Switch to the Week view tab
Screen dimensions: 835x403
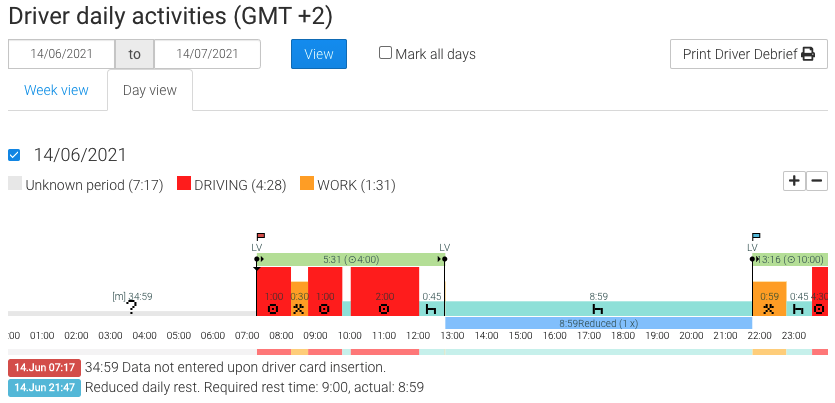[x=56, y=90]
